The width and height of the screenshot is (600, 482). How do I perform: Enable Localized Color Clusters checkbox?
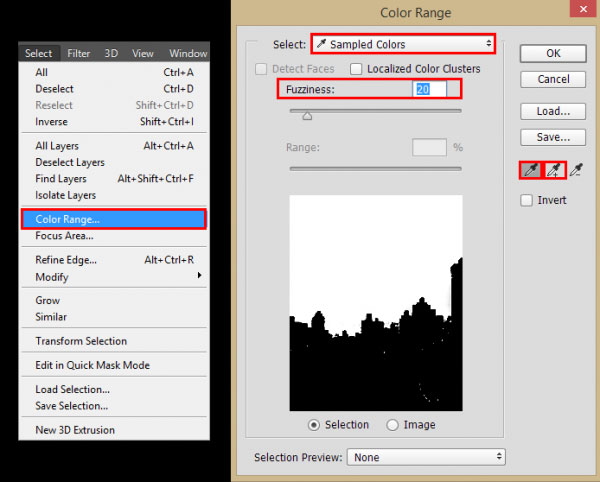356,69
